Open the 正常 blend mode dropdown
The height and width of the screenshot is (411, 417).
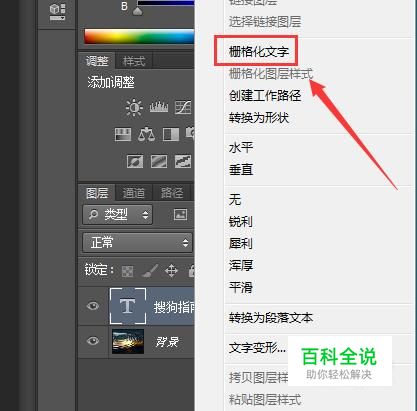coord(137,243)
